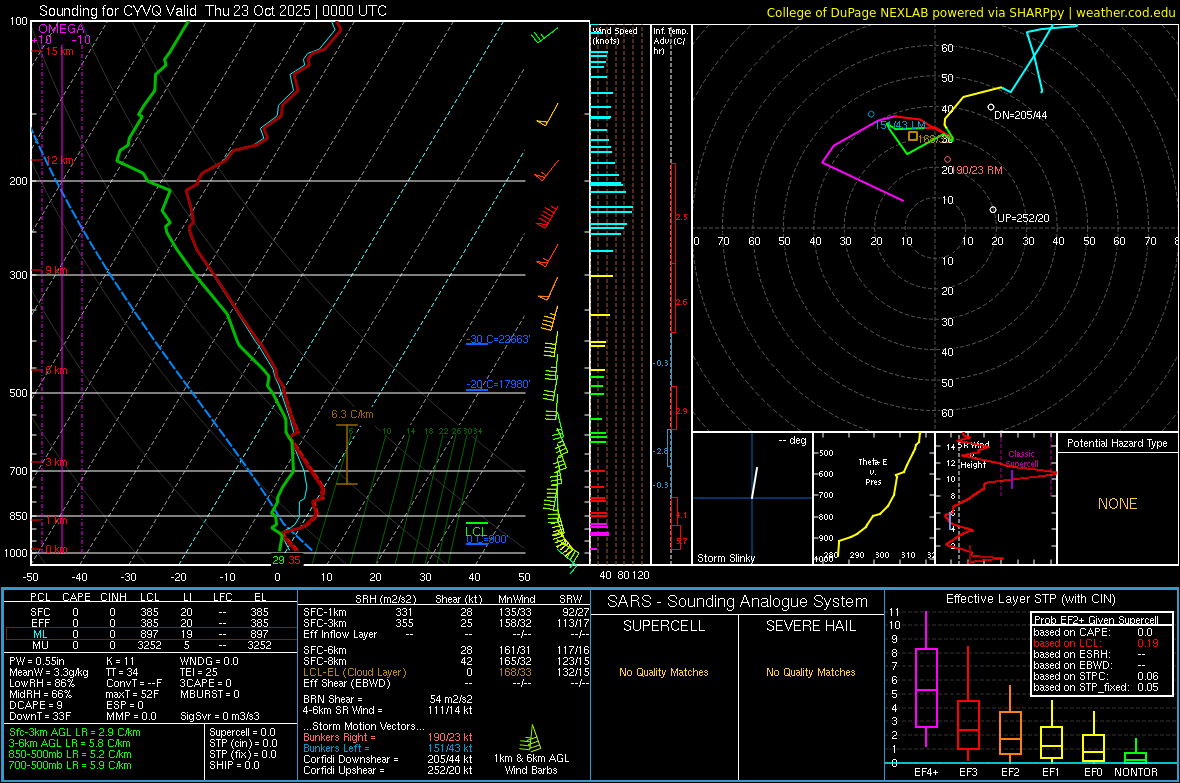The width and height of the screenshot is (1180, 783).
Task: Click 'Effective Layer STP (with CIN)' title
Action: click(1030, 599)
